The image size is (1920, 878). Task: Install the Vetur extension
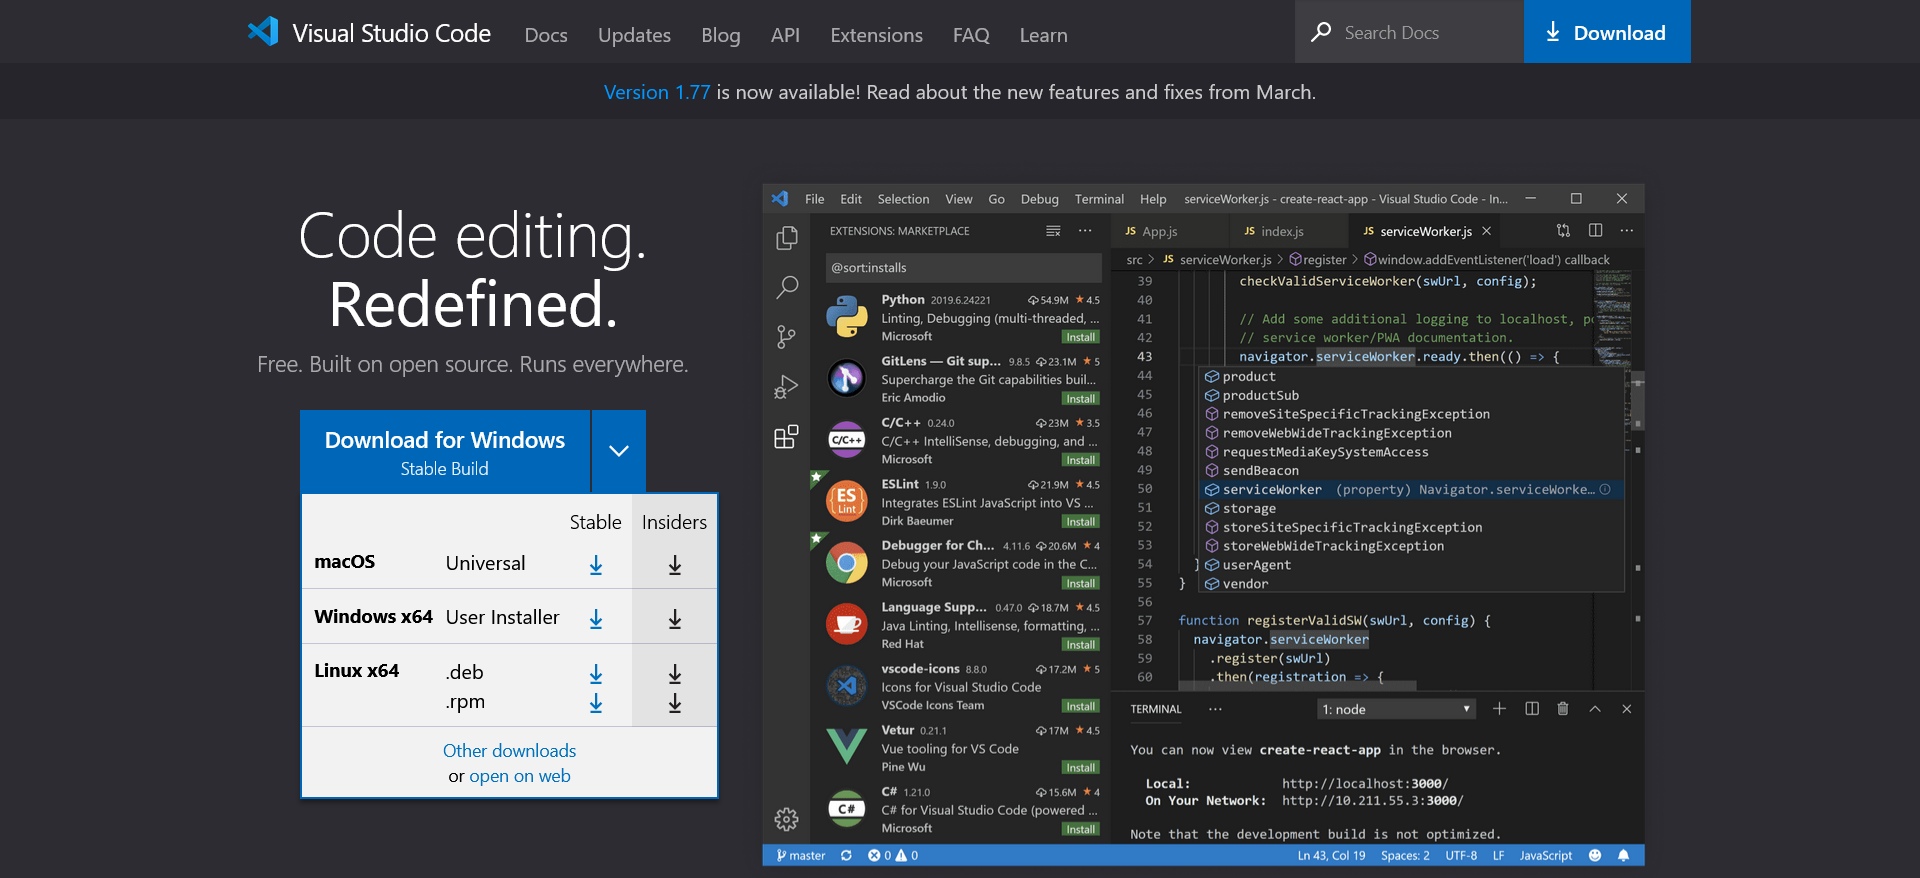coord(1081,768)
